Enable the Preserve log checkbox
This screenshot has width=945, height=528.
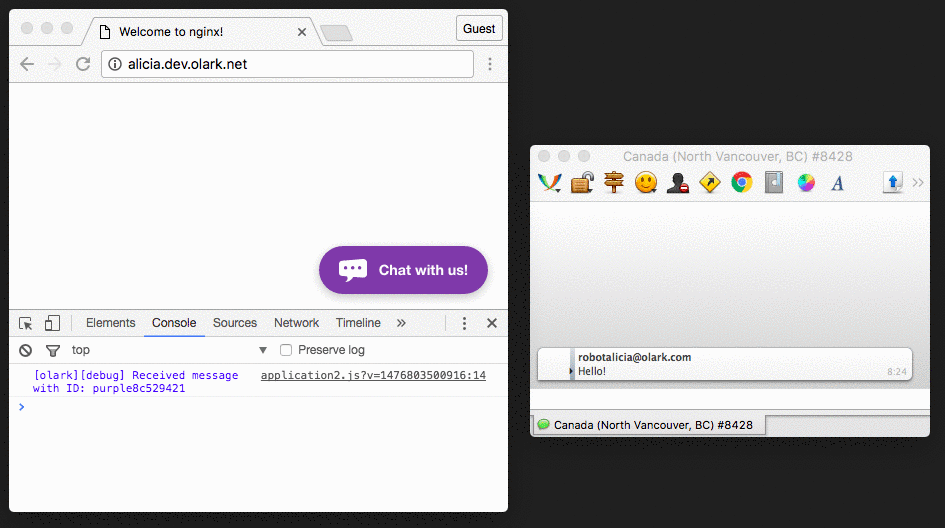286,350
